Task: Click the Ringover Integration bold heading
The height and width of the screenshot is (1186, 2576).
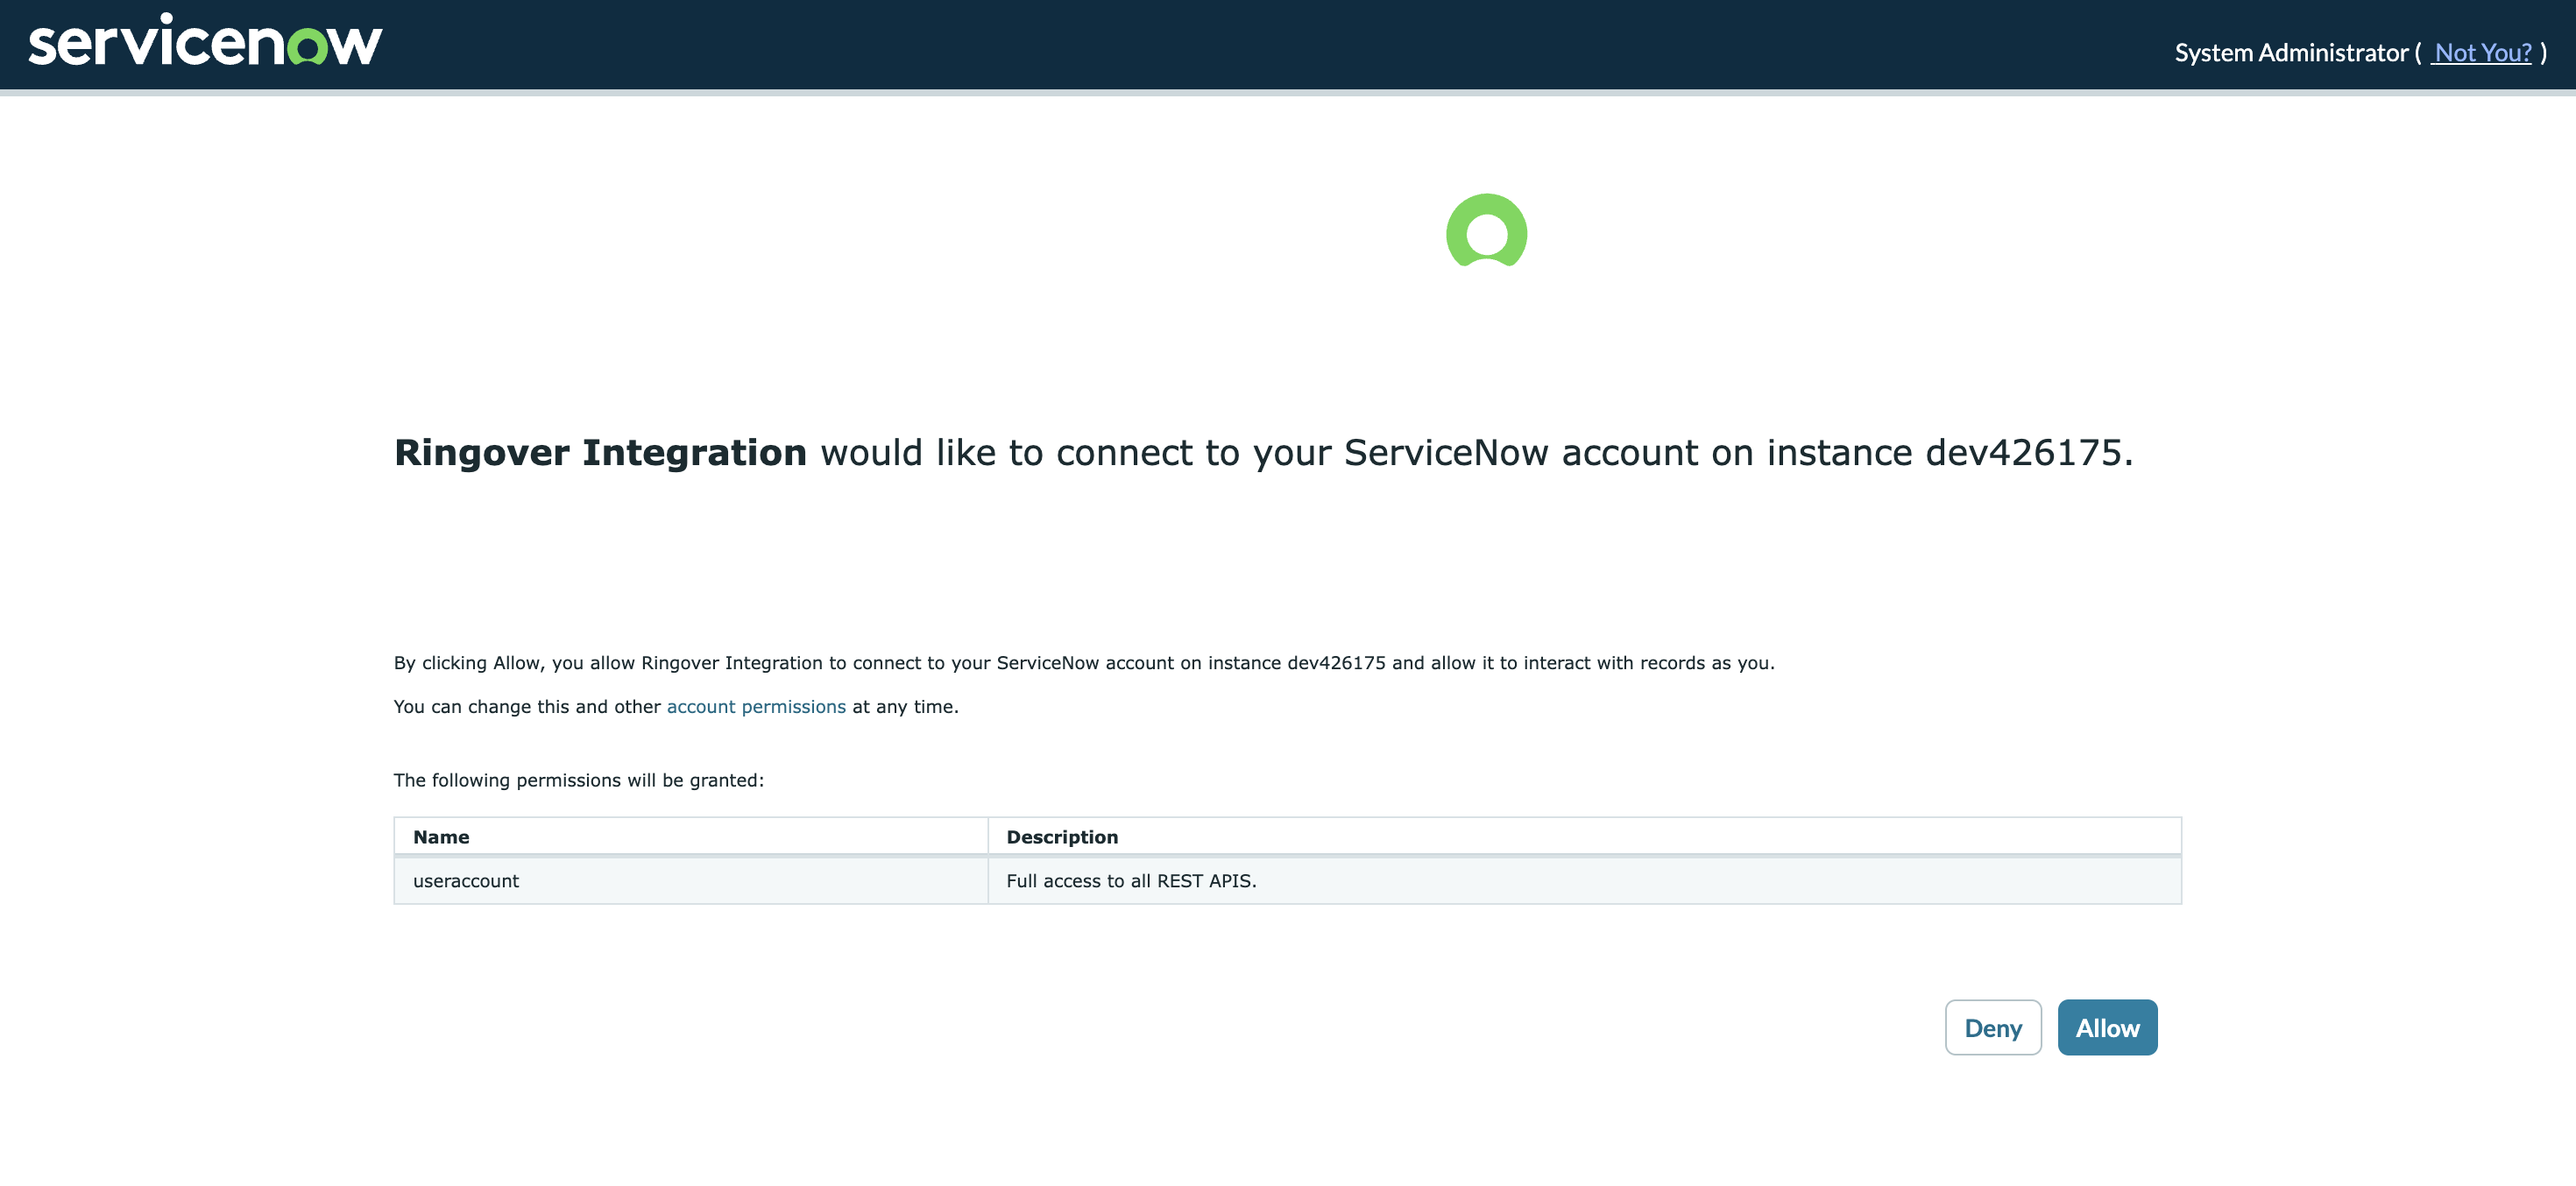Action: tap(600, 453)
